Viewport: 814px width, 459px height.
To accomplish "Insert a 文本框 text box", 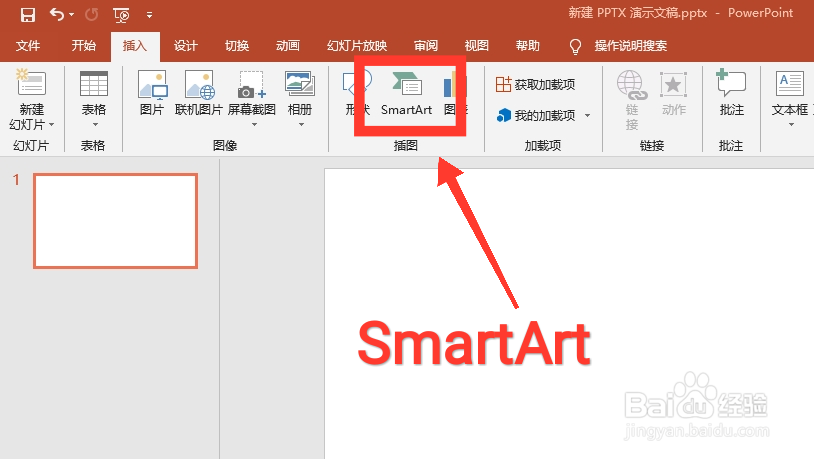I will click(x=790, y=93).
